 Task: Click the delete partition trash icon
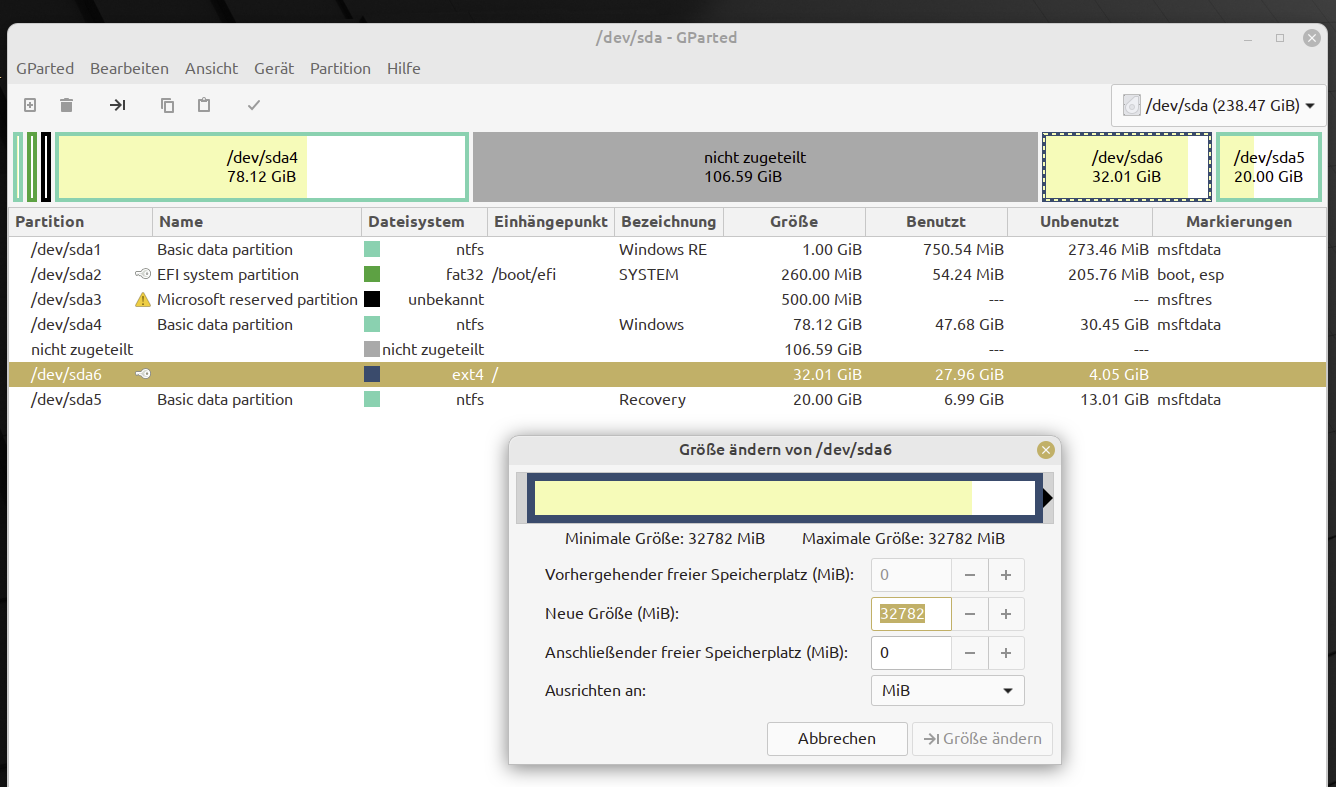66,105
